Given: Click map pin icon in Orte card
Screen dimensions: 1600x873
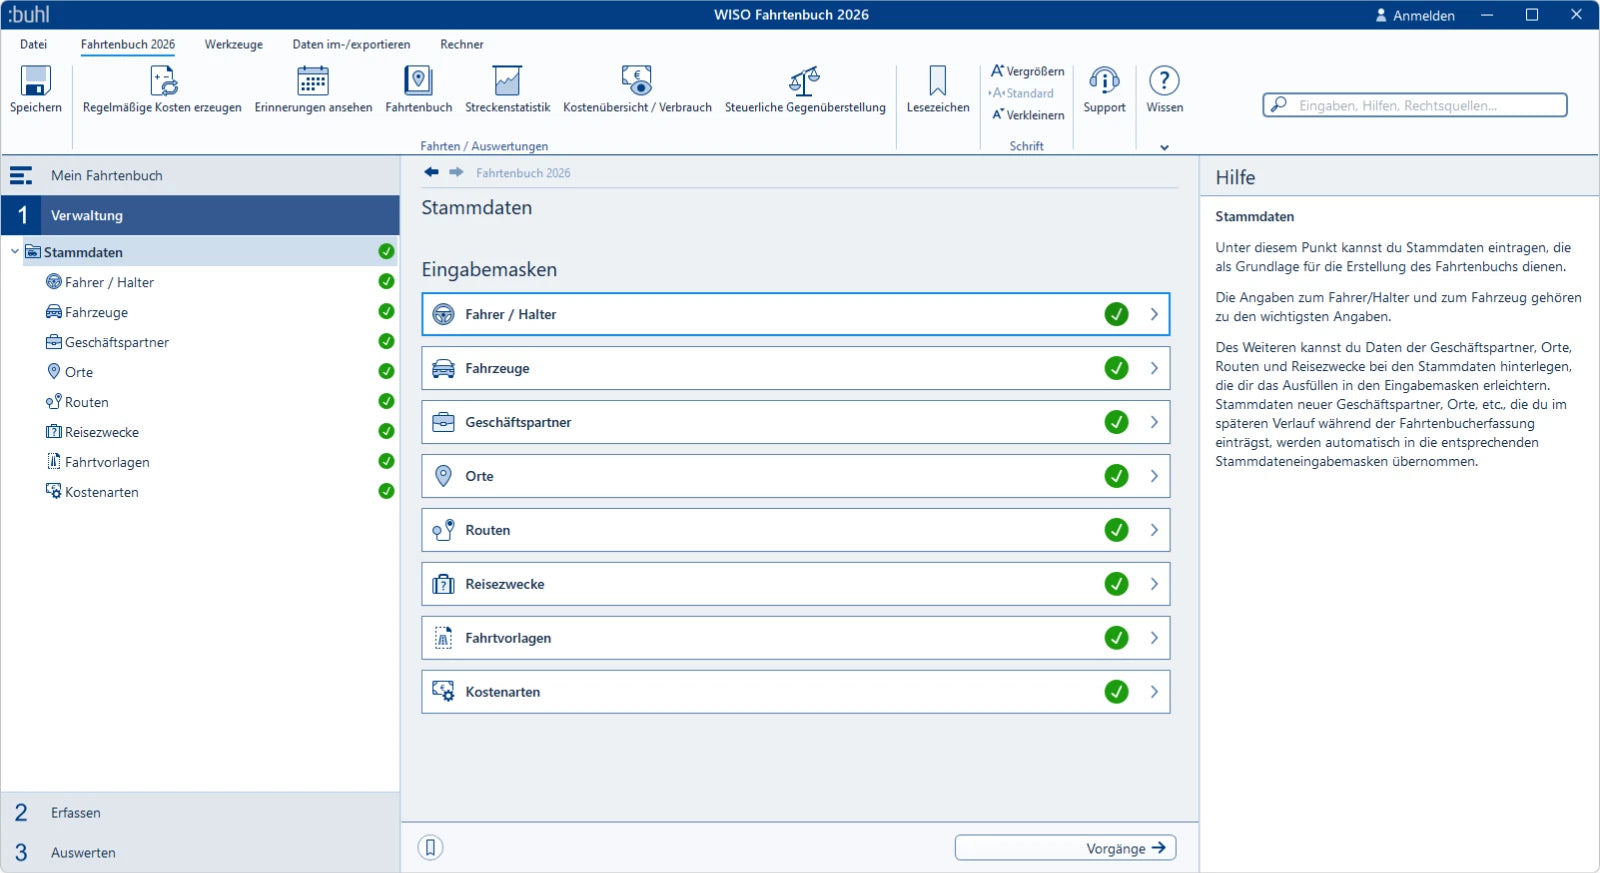Looking at the screenshot, I should (443, 476).
